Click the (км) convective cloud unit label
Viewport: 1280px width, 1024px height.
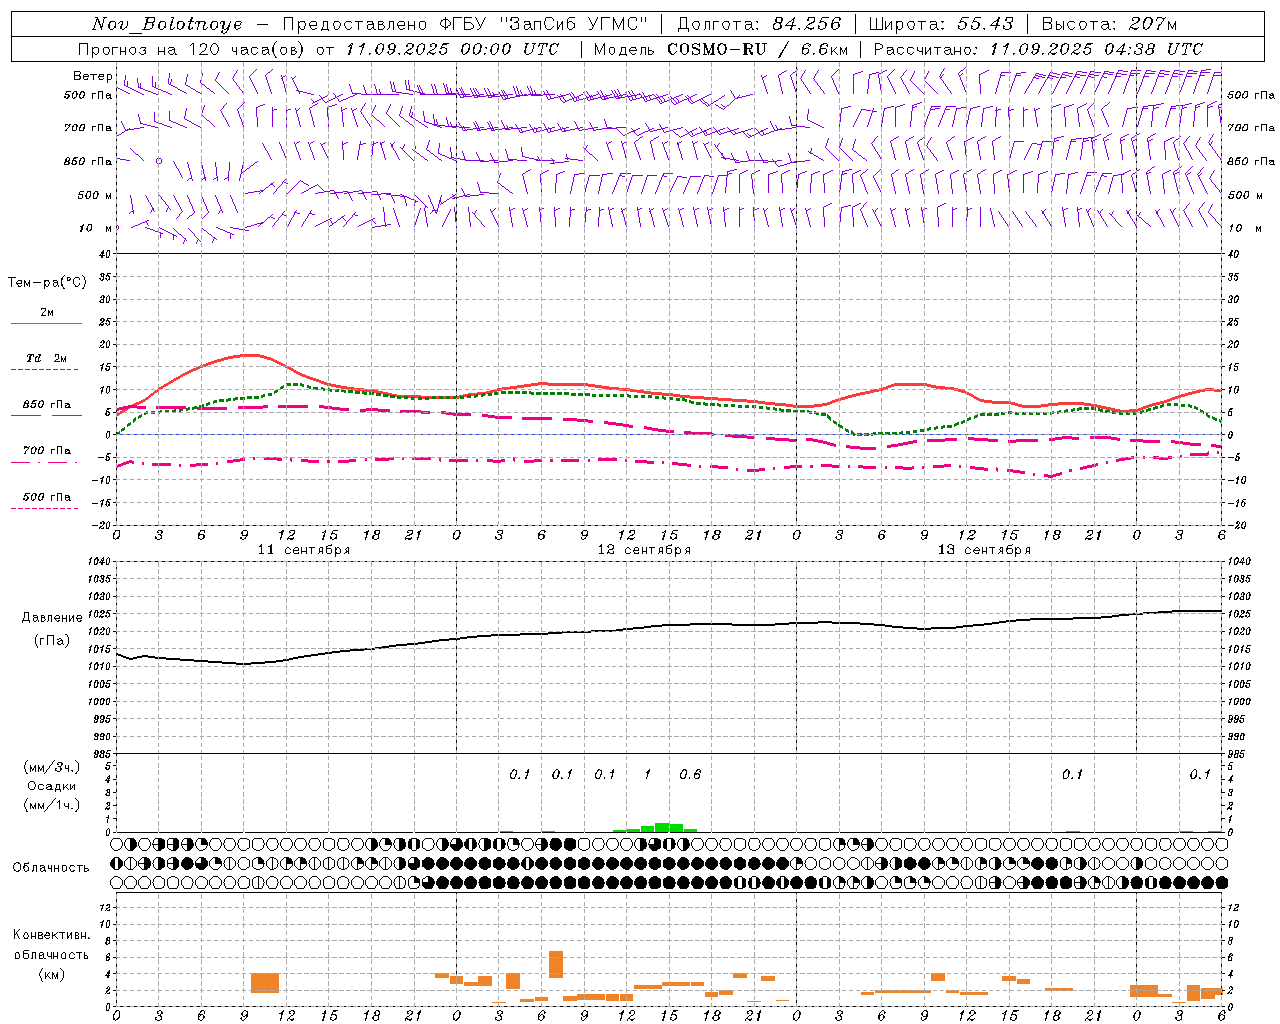tap(52, 974)
